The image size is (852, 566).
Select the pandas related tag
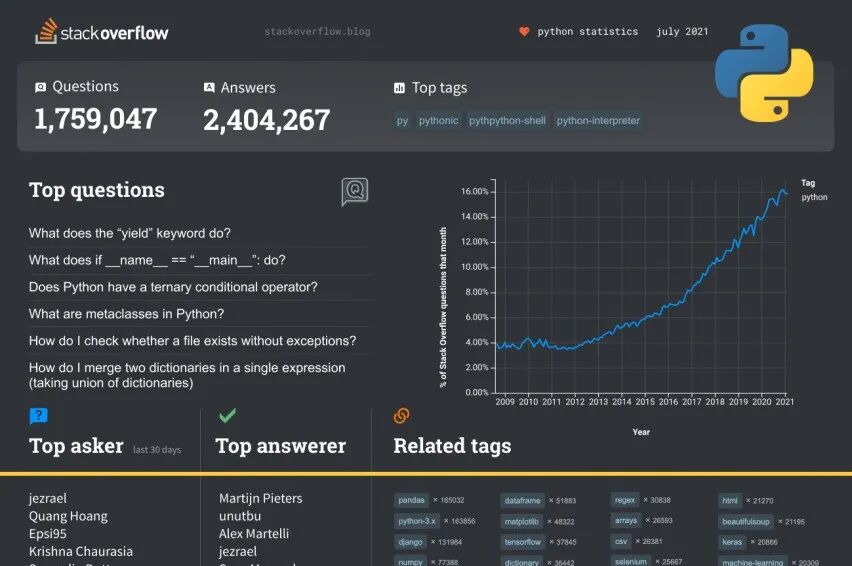(x=411, y=500)
